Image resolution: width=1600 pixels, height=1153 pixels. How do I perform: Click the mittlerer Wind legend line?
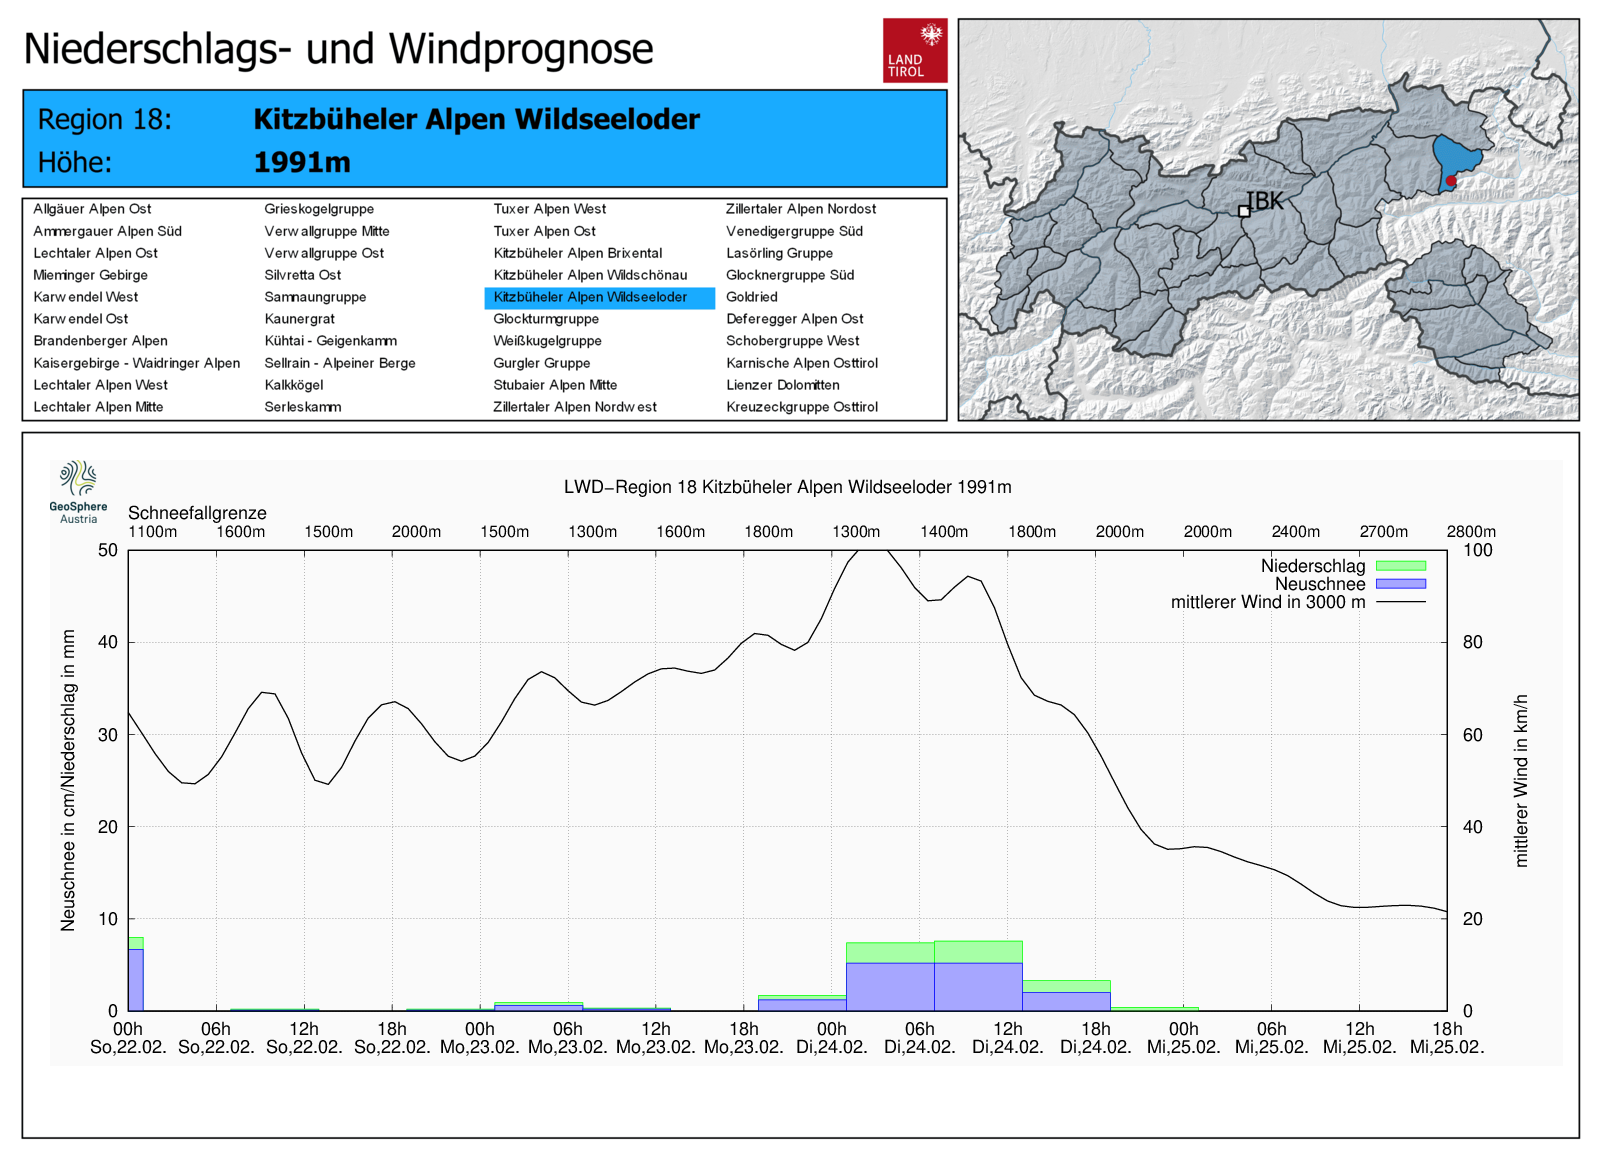1401,602
